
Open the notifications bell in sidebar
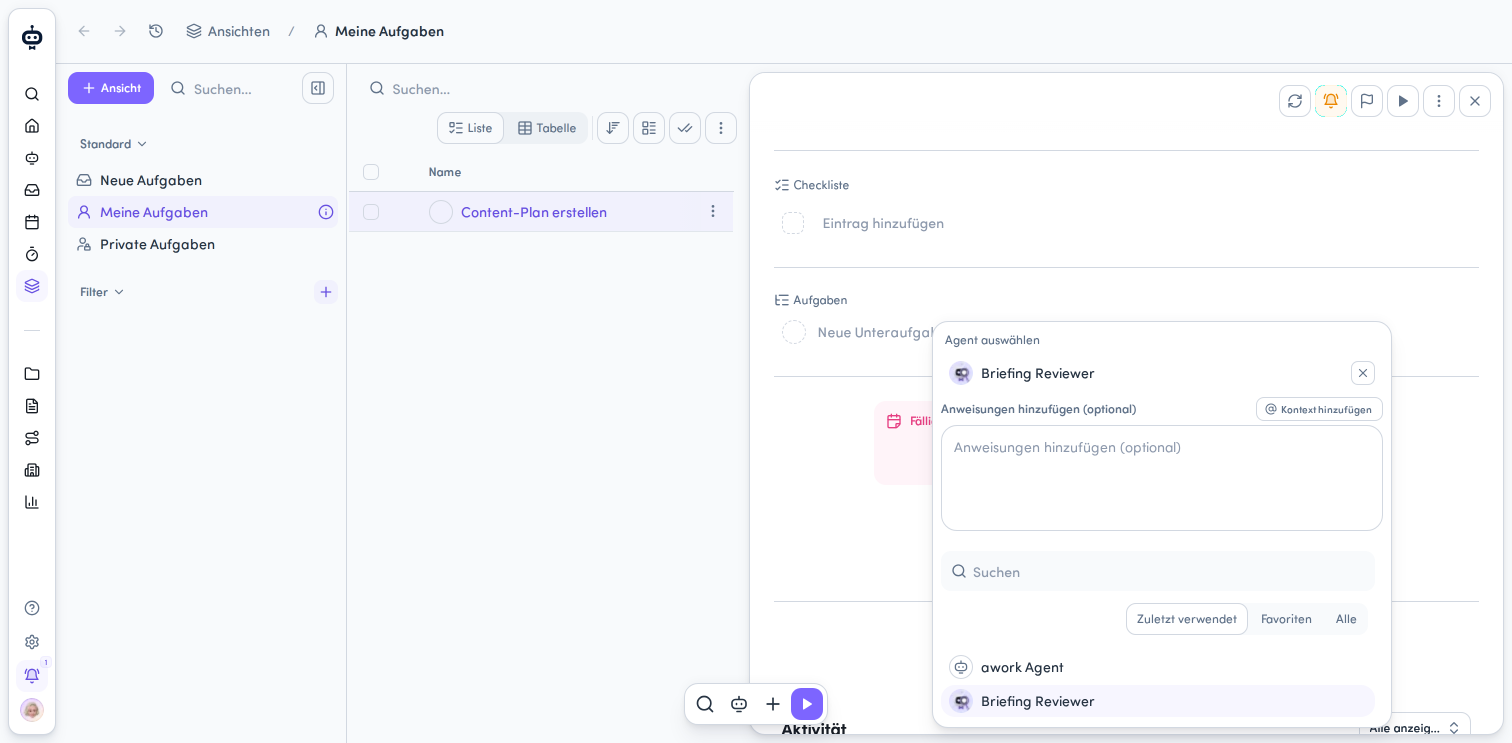tap(32, 676)
